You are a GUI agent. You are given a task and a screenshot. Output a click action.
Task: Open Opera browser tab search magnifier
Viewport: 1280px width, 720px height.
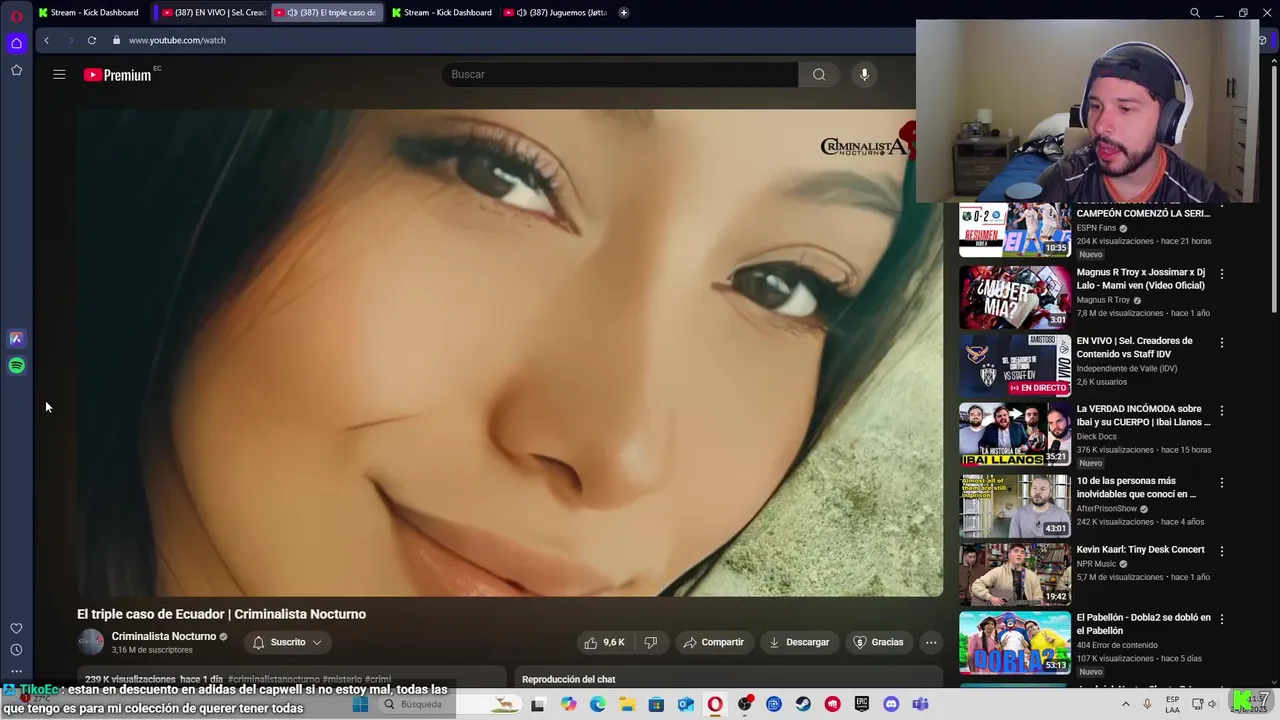(1195, 13)
